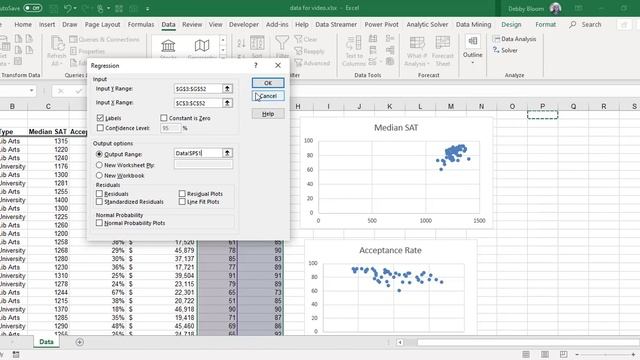Click the Data Analysis button
640x360 pixels.
tap(514, 39)
